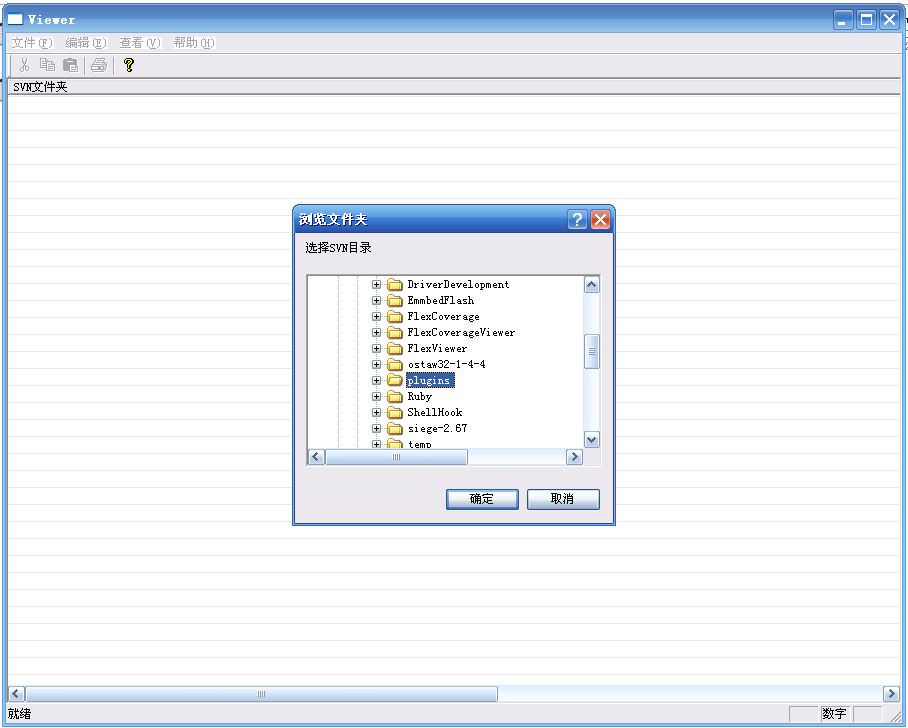This screenshot has height=728, width=908.
Task: Click the FlexCoverage folder icon
Action: point(394,317)
